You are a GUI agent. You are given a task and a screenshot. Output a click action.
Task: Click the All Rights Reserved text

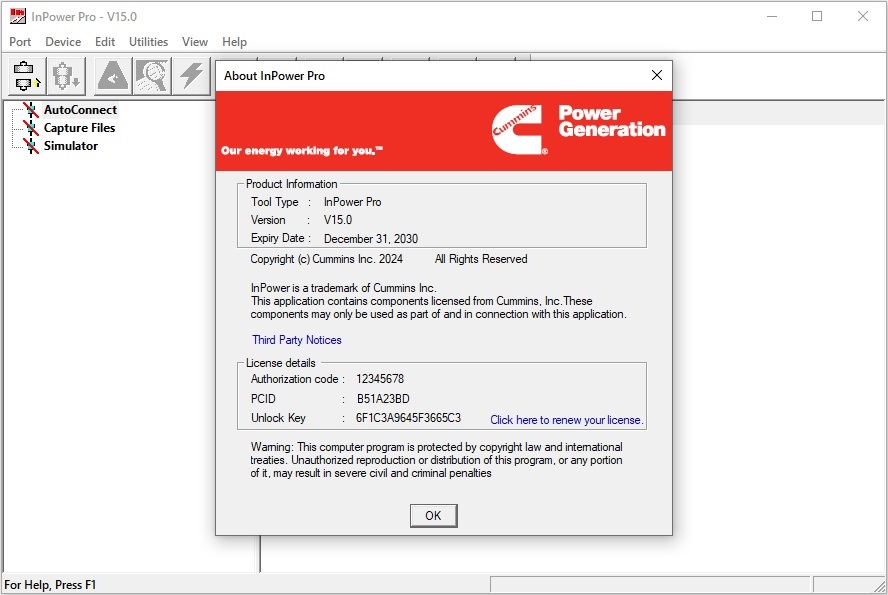[x=481, y=259]
